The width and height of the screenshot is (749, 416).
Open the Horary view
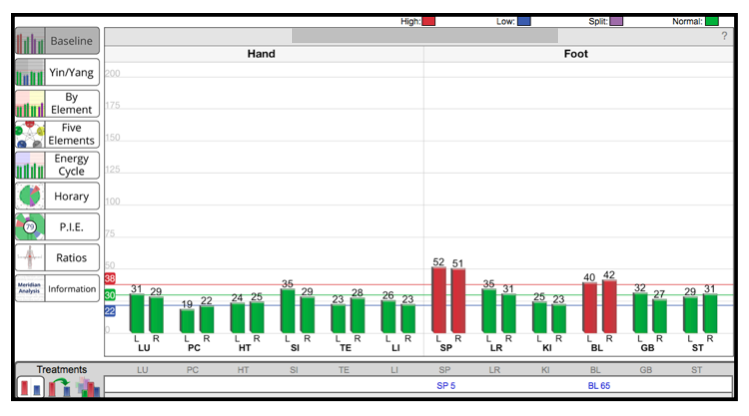pyautogui.click(x=57, y=196)
